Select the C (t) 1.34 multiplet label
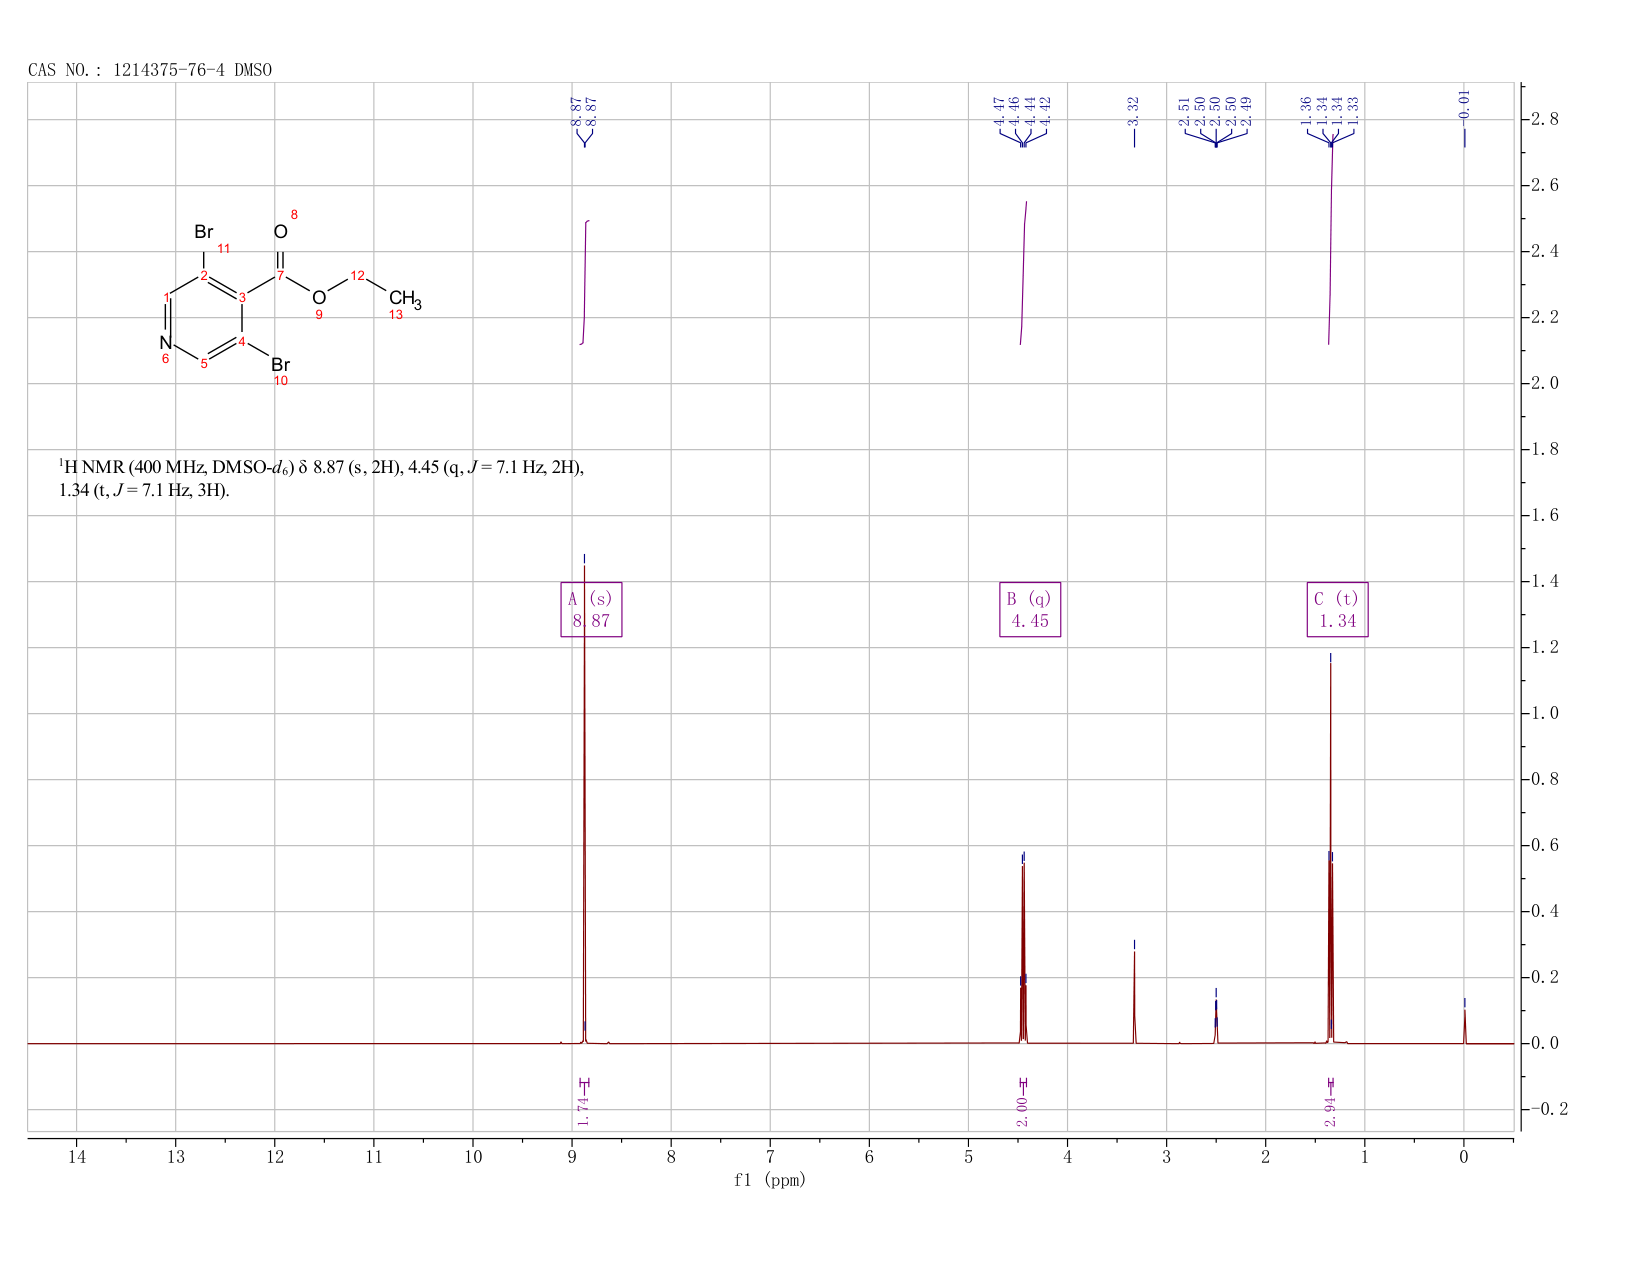The width and height of the screenshot is (1650, 1275). (1337, 609)
